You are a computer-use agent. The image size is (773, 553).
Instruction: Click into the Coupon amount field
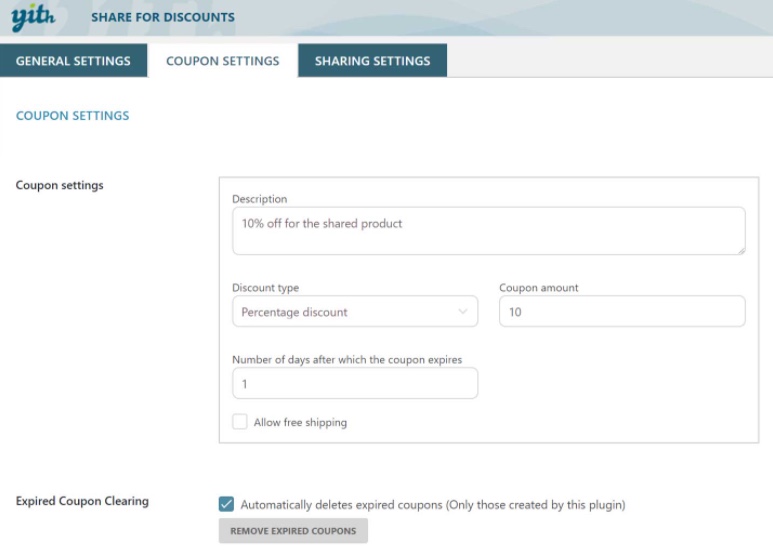click(621, 312)
